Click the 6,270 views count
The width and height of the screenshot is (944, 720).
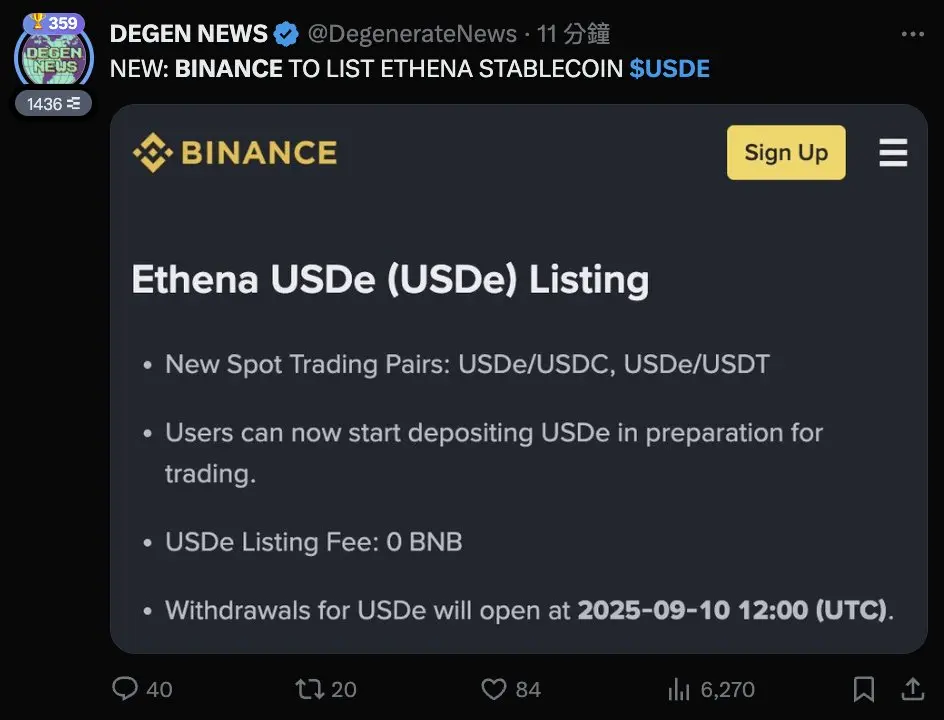tap(727, 689)
